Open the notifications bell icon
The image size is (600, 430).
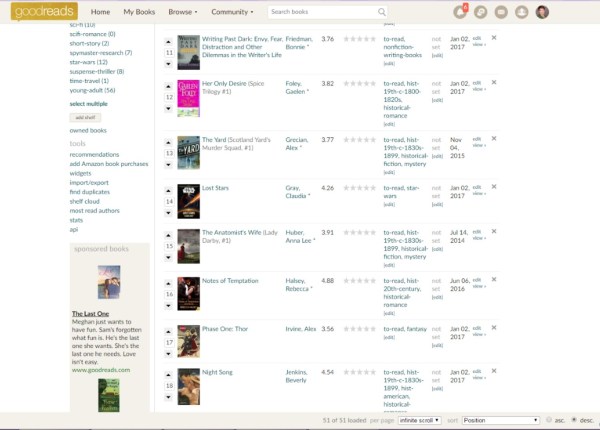click(x=460, y=12)
